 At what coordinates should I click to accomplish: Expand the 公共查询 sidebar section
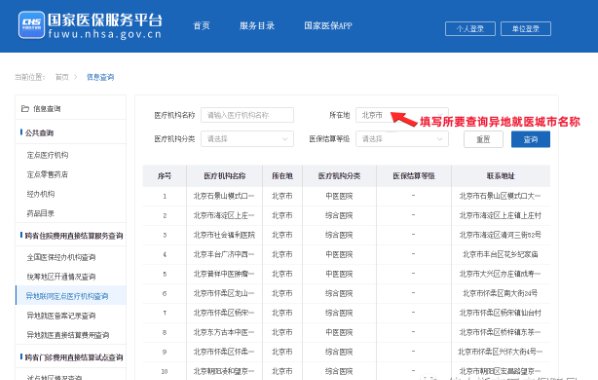tap(39, 133)
